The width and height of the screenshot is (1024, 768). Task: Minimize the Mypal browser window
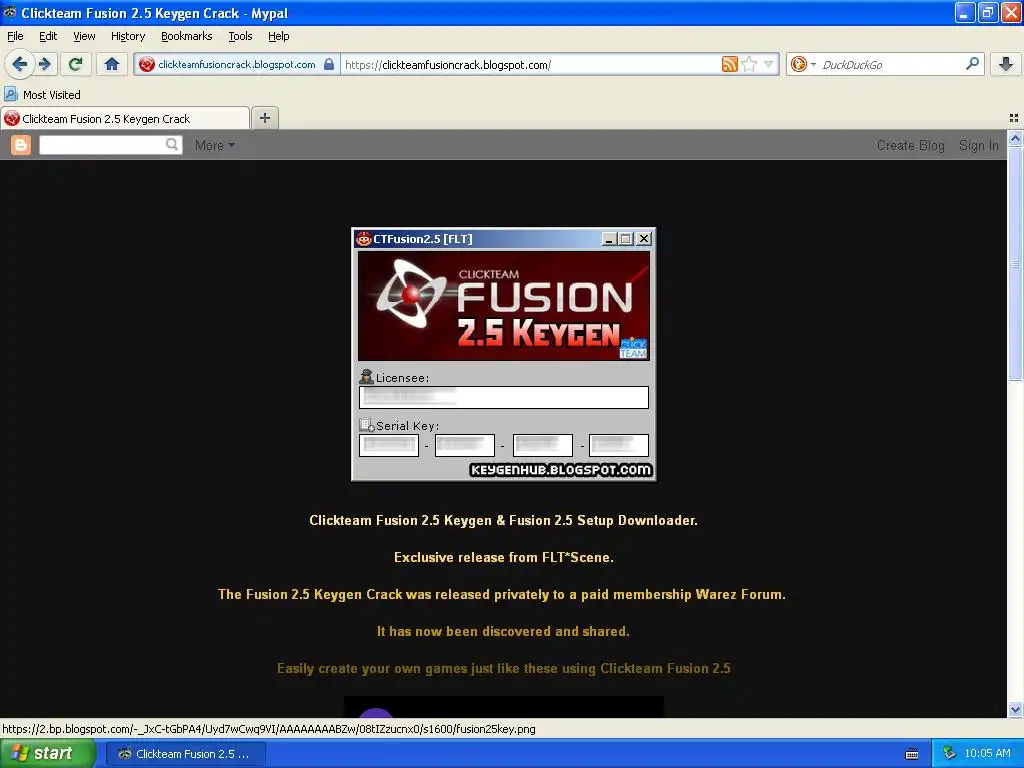[965, 12]
